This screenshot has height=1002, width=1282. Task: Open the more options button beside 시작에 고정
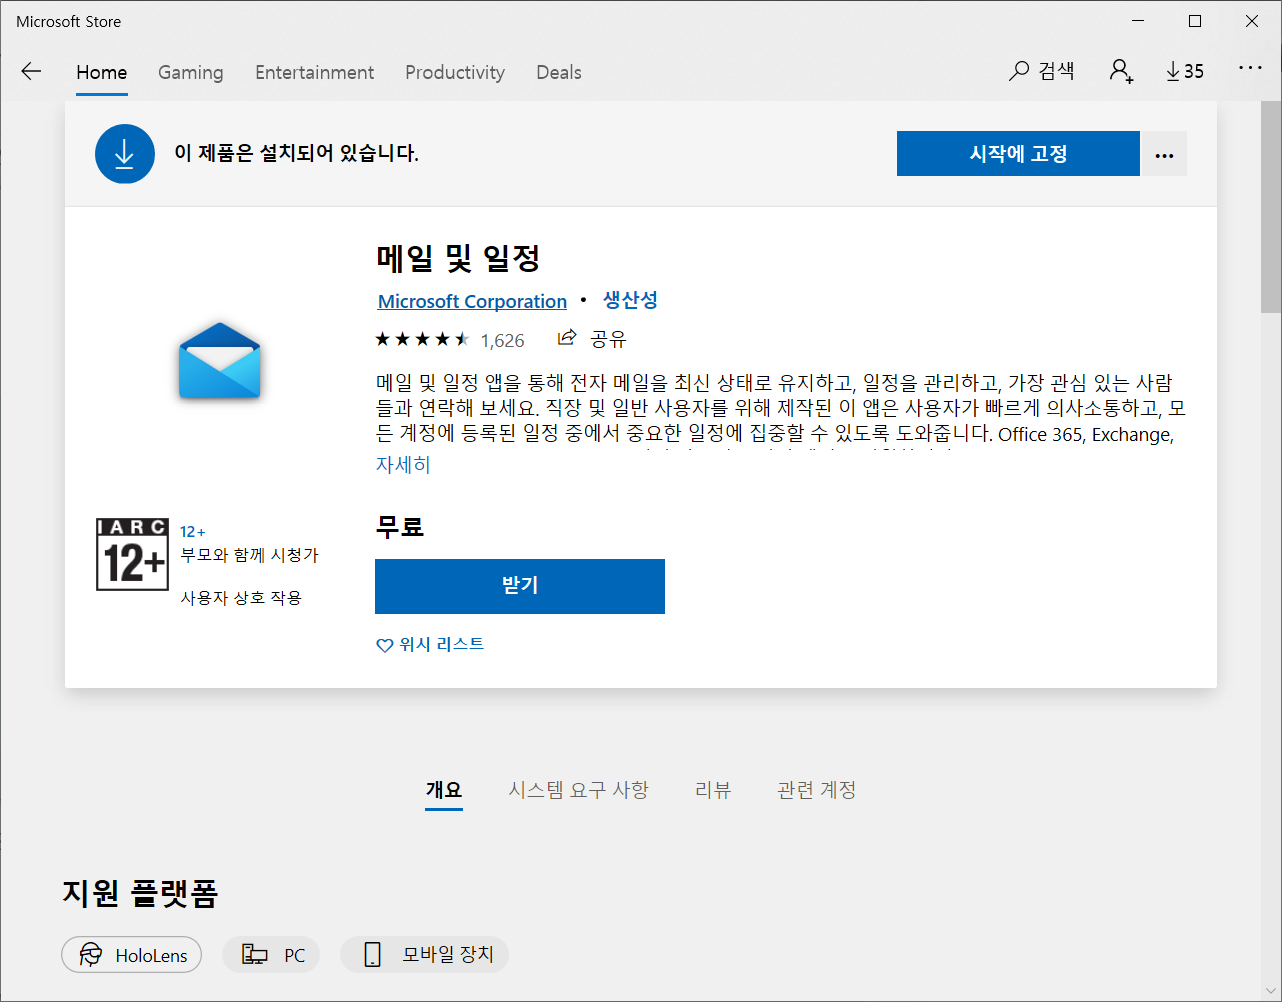(x=1164, y=154)
